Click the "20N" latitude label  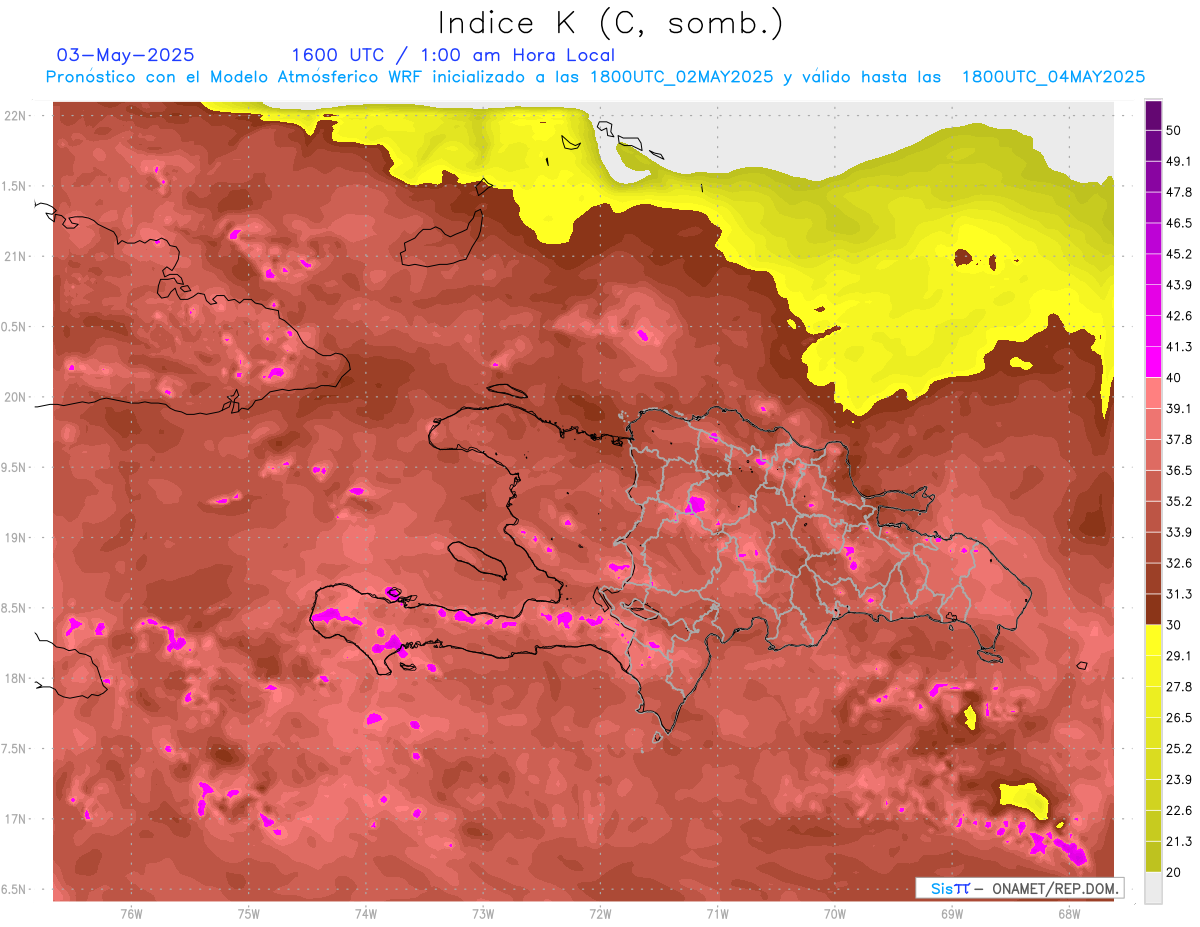click(x=16, y=397)
